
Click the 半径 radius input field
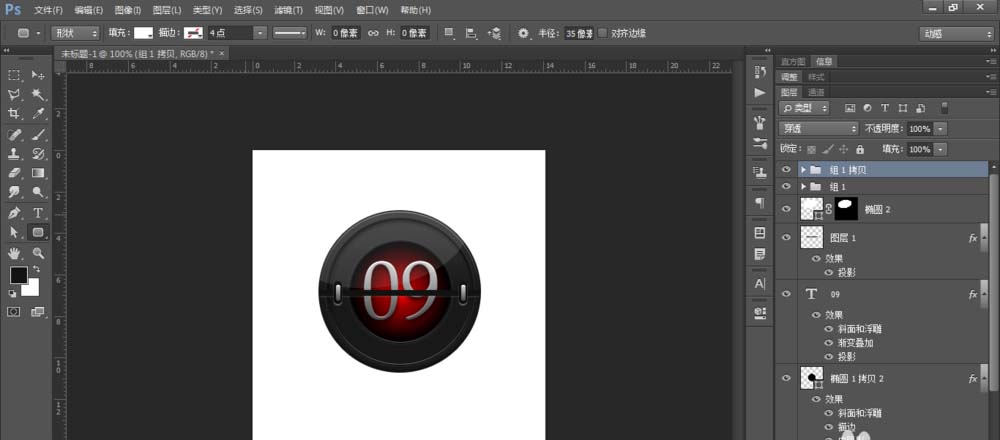coord(577,33)
